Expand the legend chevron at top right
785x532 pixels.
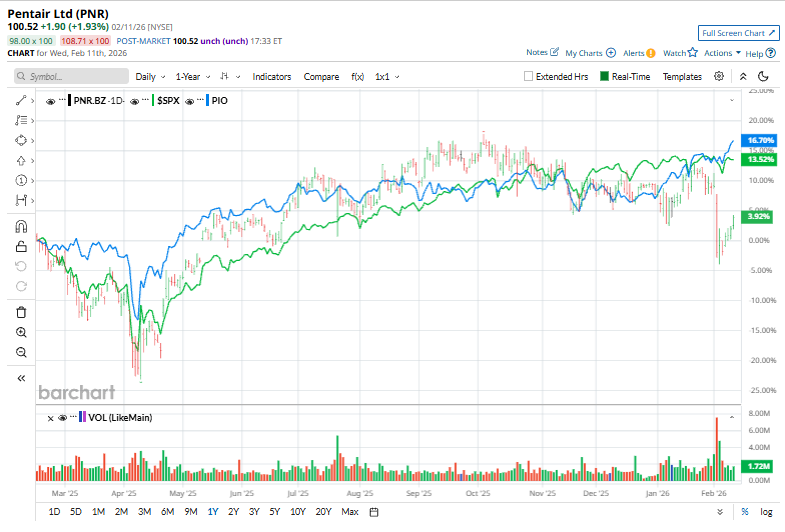tap(732, 101)
